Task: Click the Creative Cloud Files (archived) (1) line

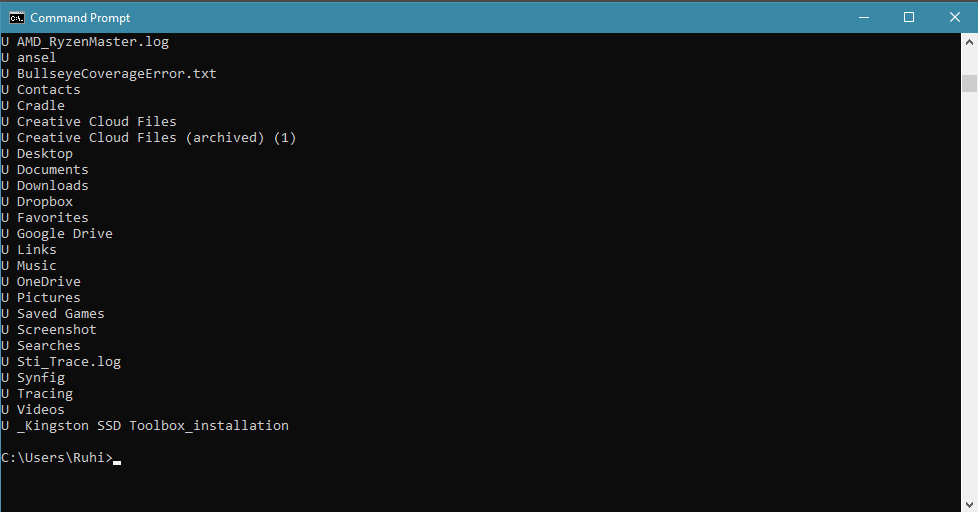Action: [x=149, y=137]
